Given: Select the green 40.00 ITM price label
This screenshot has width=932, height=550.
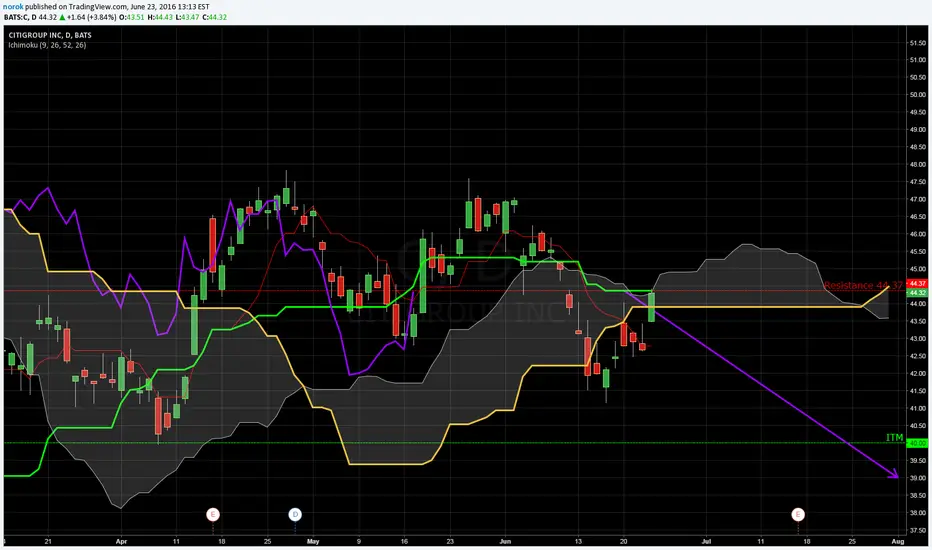Looking at the screenshot, I should pos(918,443).
